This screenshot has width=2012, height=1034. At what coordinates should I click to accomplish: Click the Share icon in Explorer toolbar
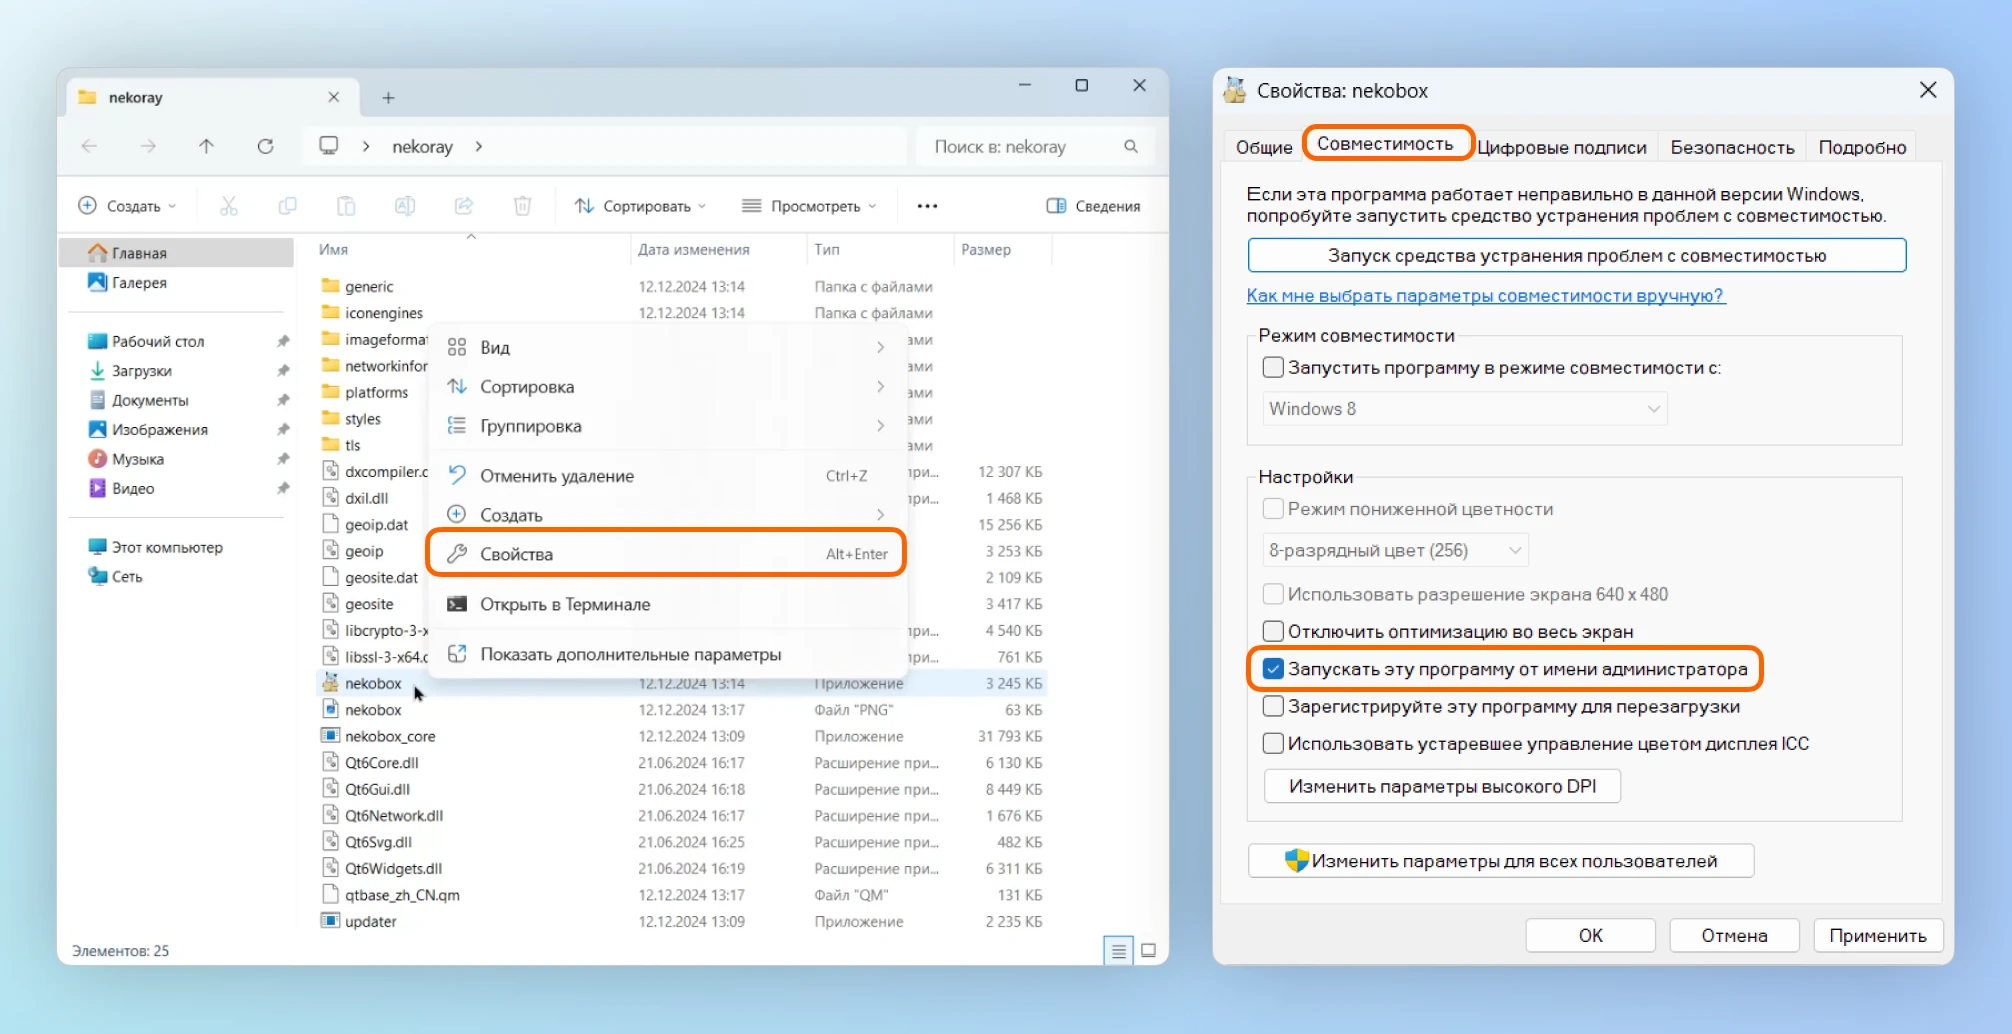click(x=464, y=206)
